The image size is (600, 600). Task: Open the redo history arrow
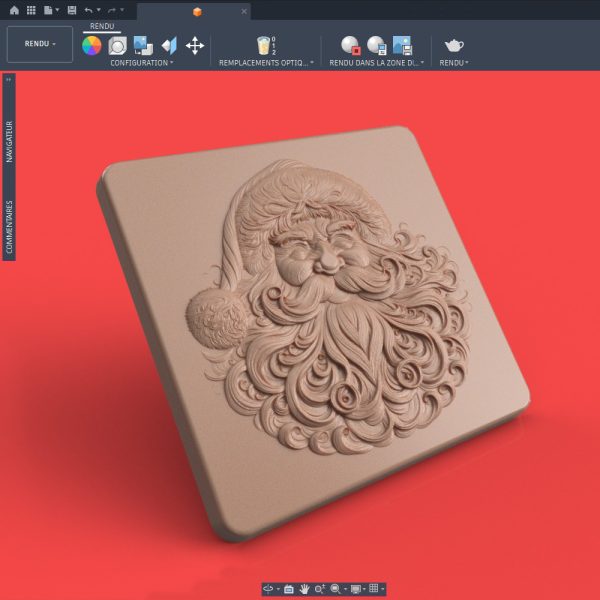coord(122,10)
